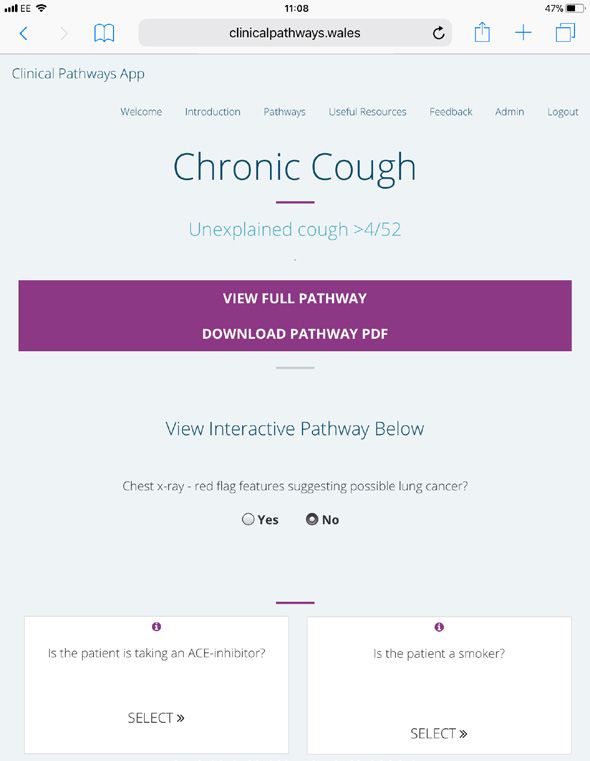This screenshot has width=590, height=761.
Task: Tap the clinicalpathways.wales address bar
Action: click(x=295, y=33)
